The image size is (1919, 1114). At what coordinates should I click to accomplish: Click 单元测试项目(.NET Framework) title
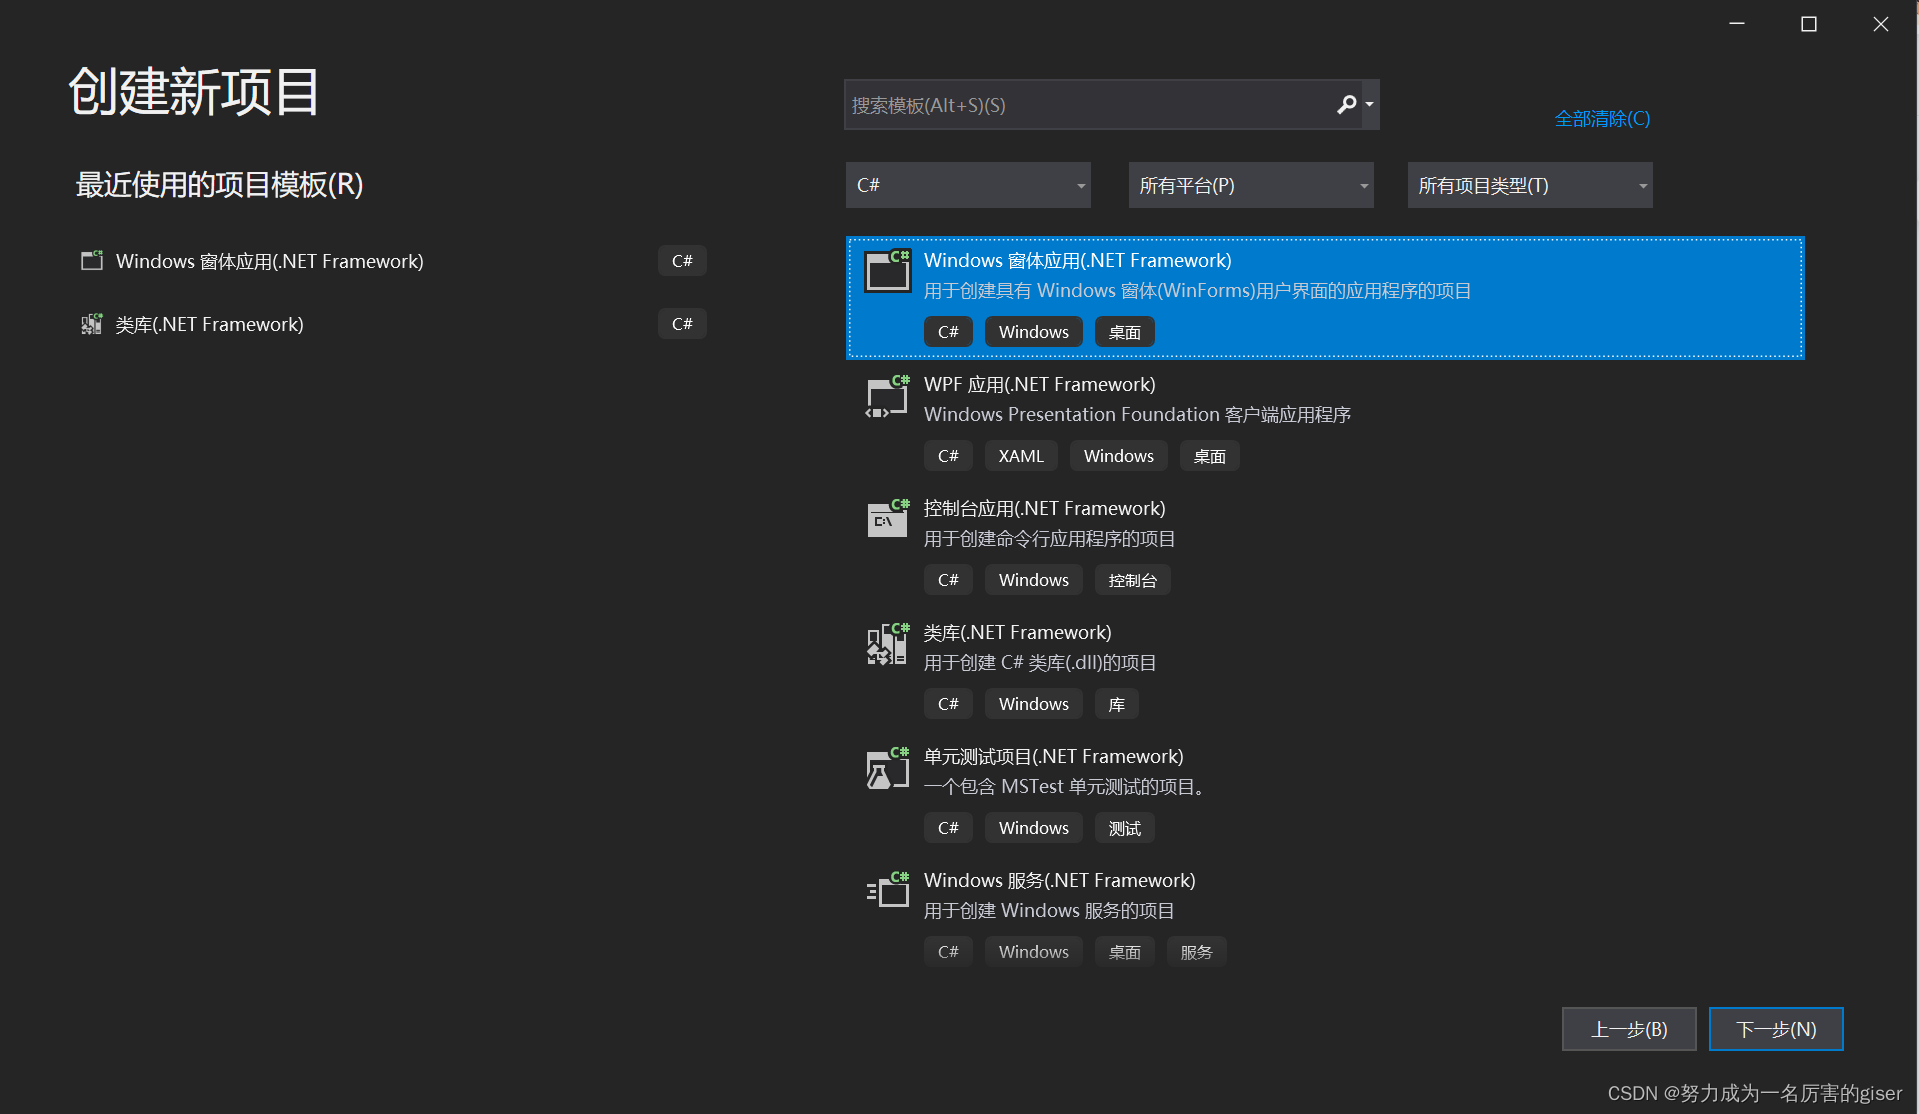click(1053, 756)
